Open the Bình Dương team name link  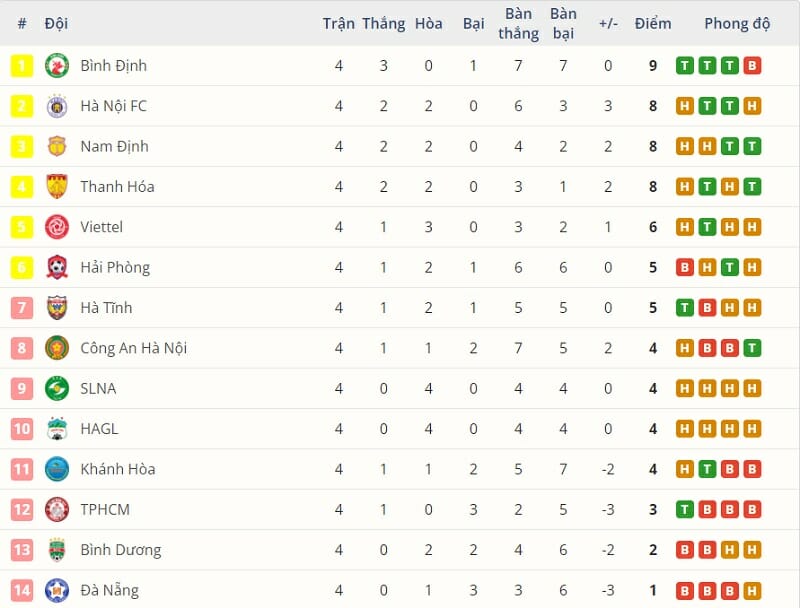pyautogui.click(x=120, y=550)
